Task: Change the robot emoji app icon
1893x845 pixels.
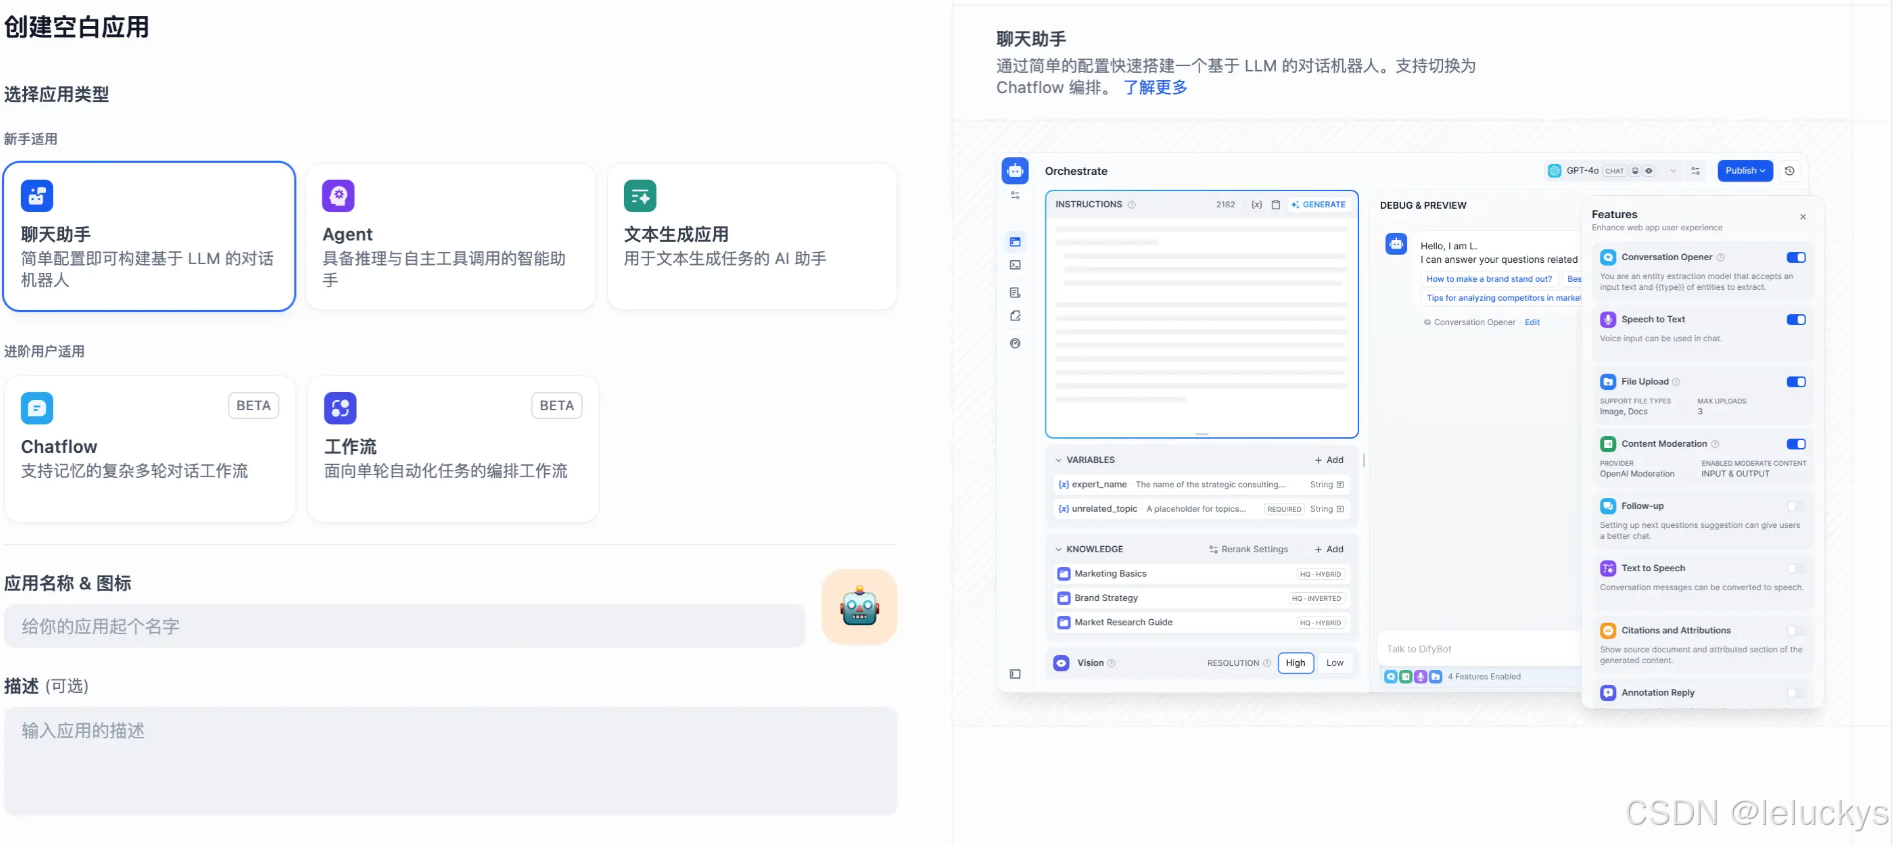Action: click(x=860, y=607)
